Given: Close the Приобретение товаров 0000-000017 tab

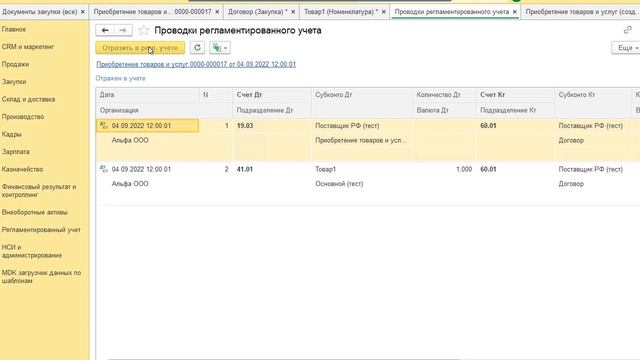Looking at the screenshot, I should (217, 12).
